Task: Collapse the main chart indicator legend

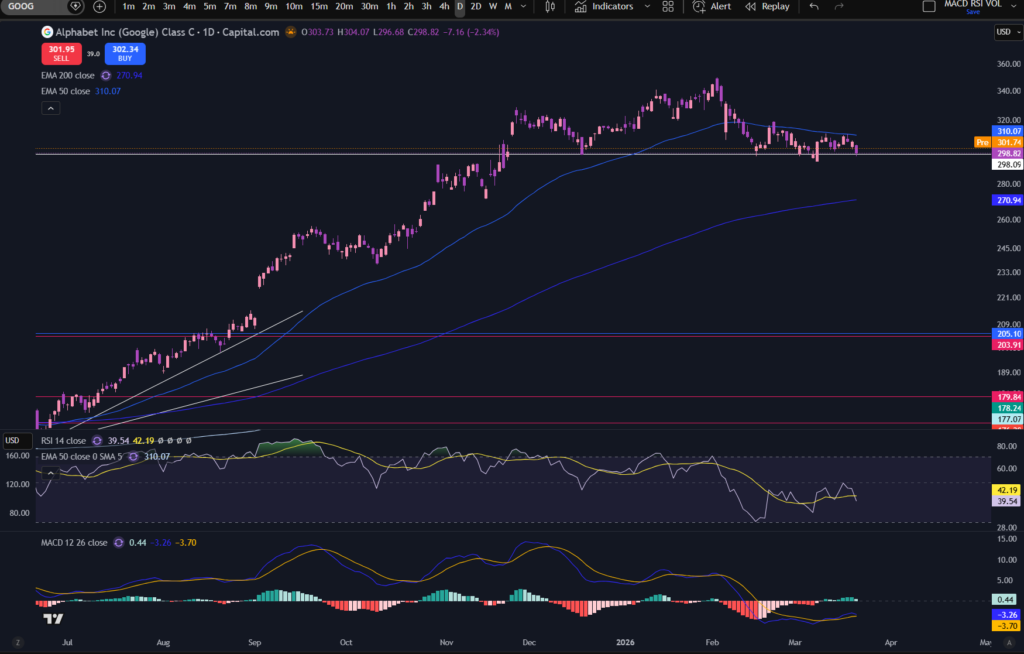Action: click(x=50, y=108)
